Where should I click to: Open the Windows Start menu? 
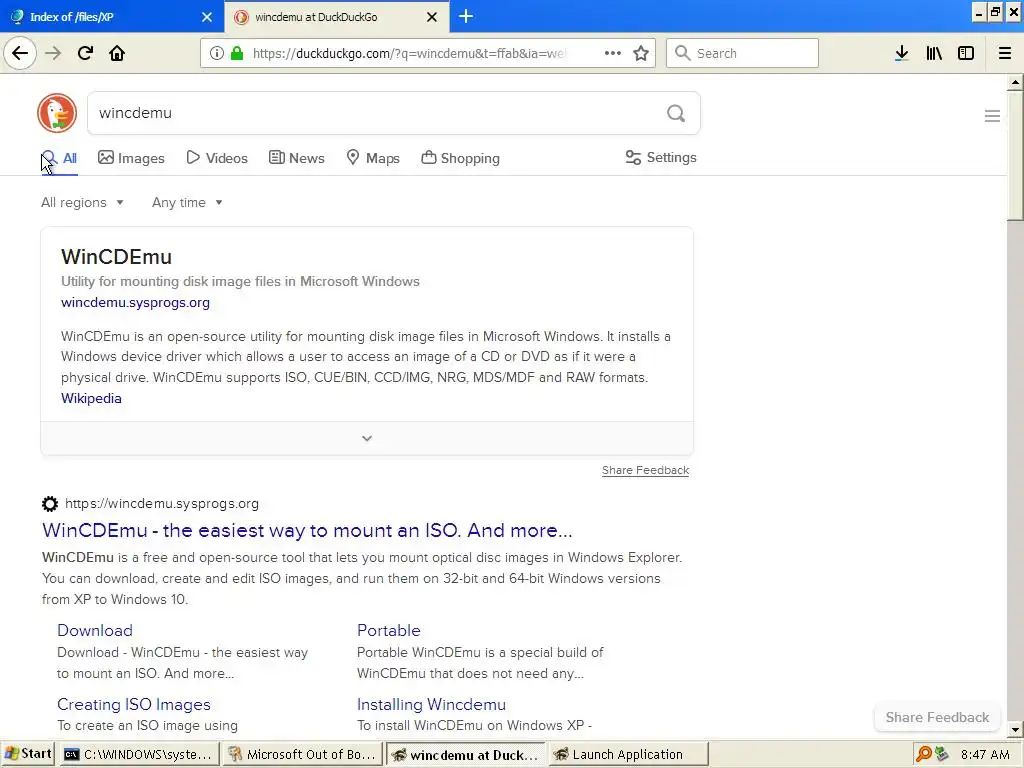[27, 754]
